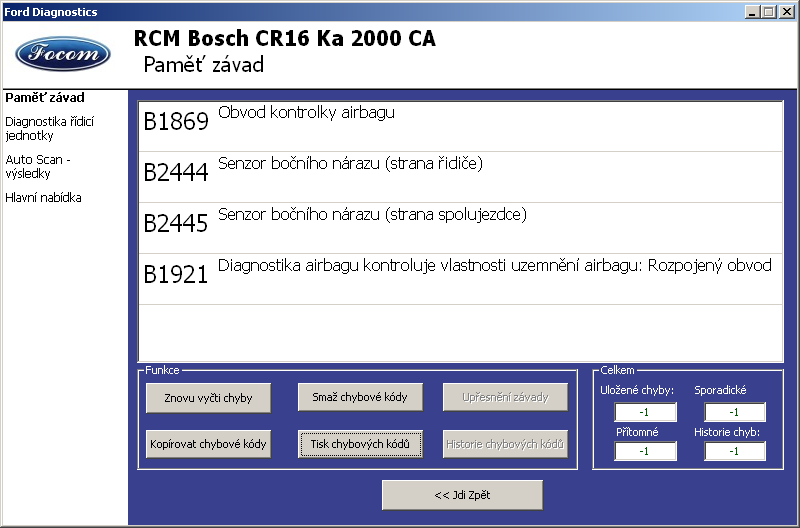Viewport: 800px width, 528px height.
Task: Click Znovu vyčti chyby button
Action: 208,398
